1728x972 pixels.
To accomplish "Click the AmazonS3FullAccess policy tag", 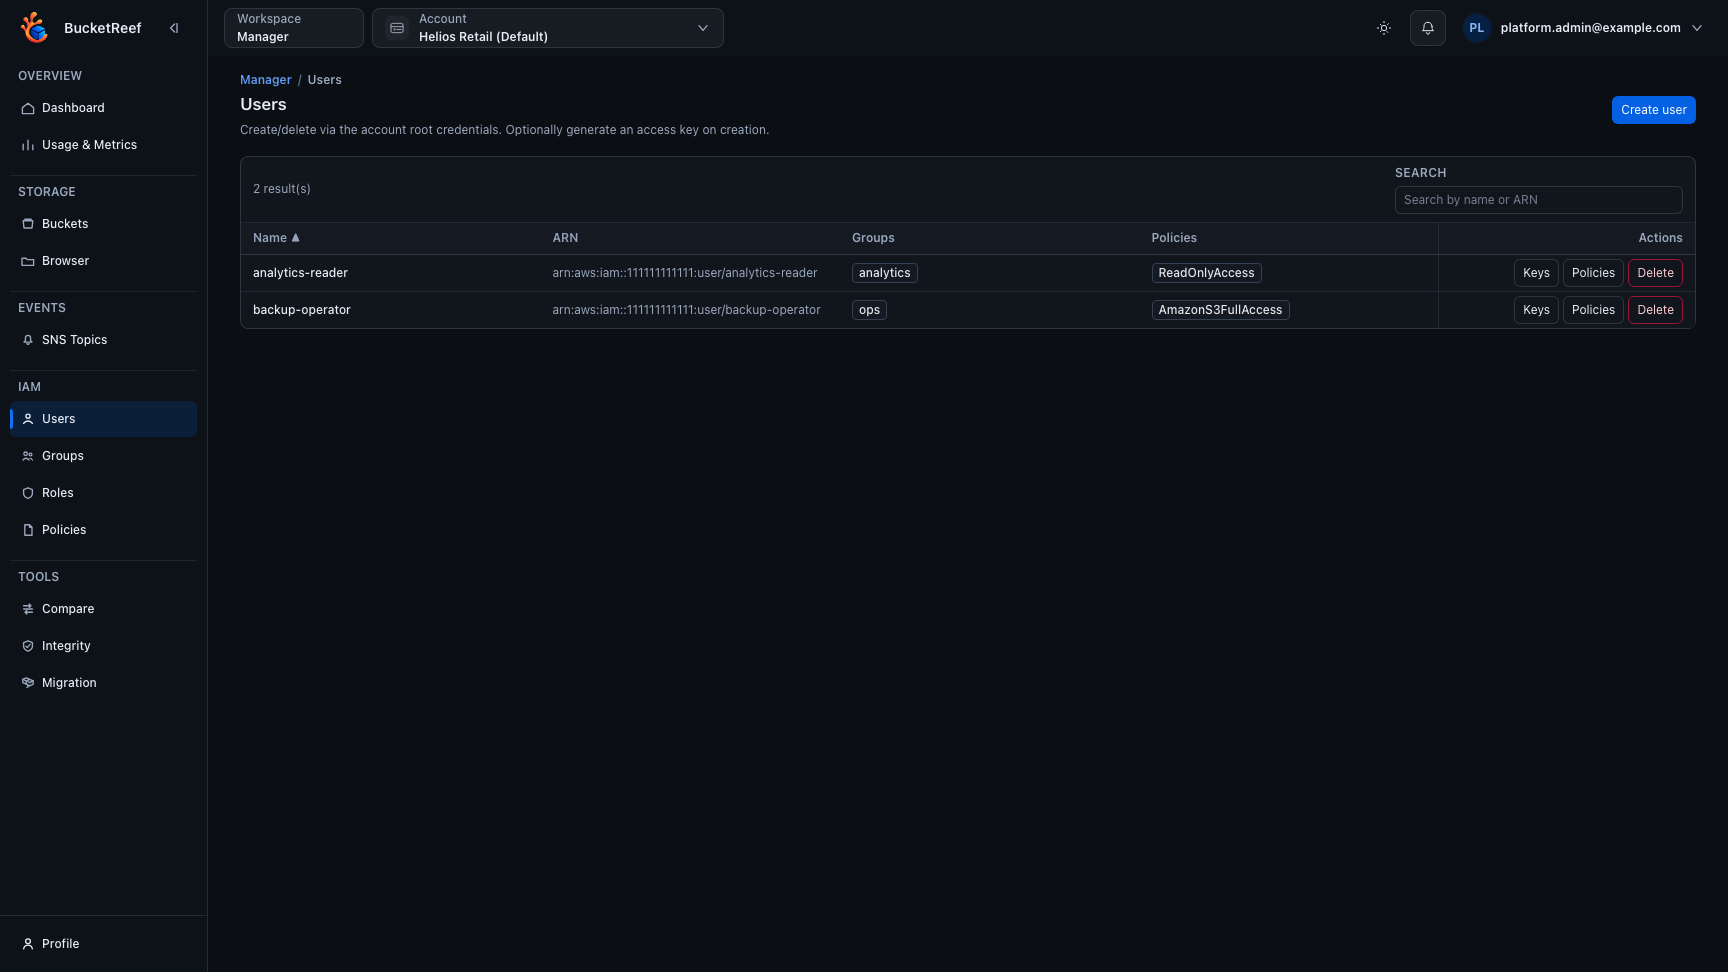I will point(1220,310).
